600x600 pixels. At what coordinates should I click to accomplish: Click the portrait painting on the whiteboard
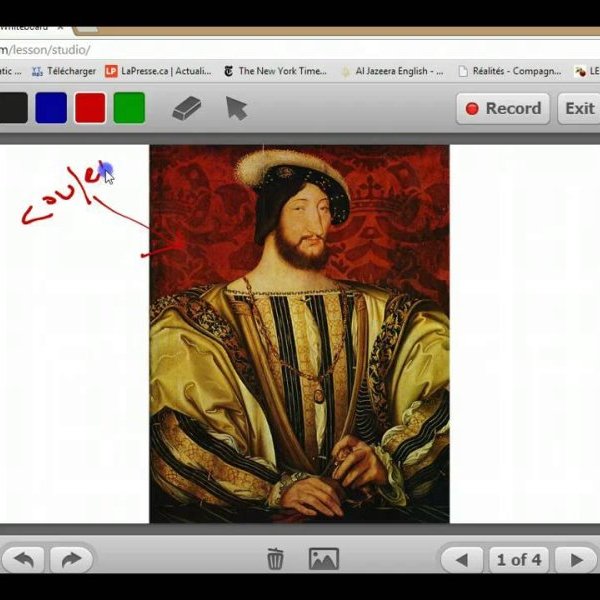(x=299, y=334)
